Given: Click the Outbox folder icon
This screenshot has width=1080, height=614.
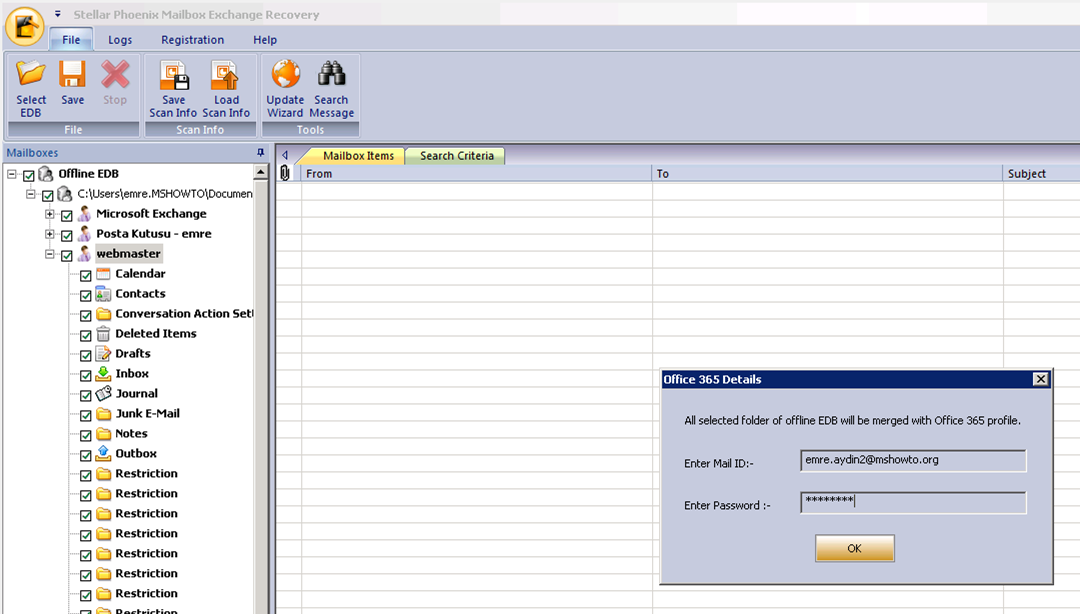Looking at the screenshot, I should (103, 453).
